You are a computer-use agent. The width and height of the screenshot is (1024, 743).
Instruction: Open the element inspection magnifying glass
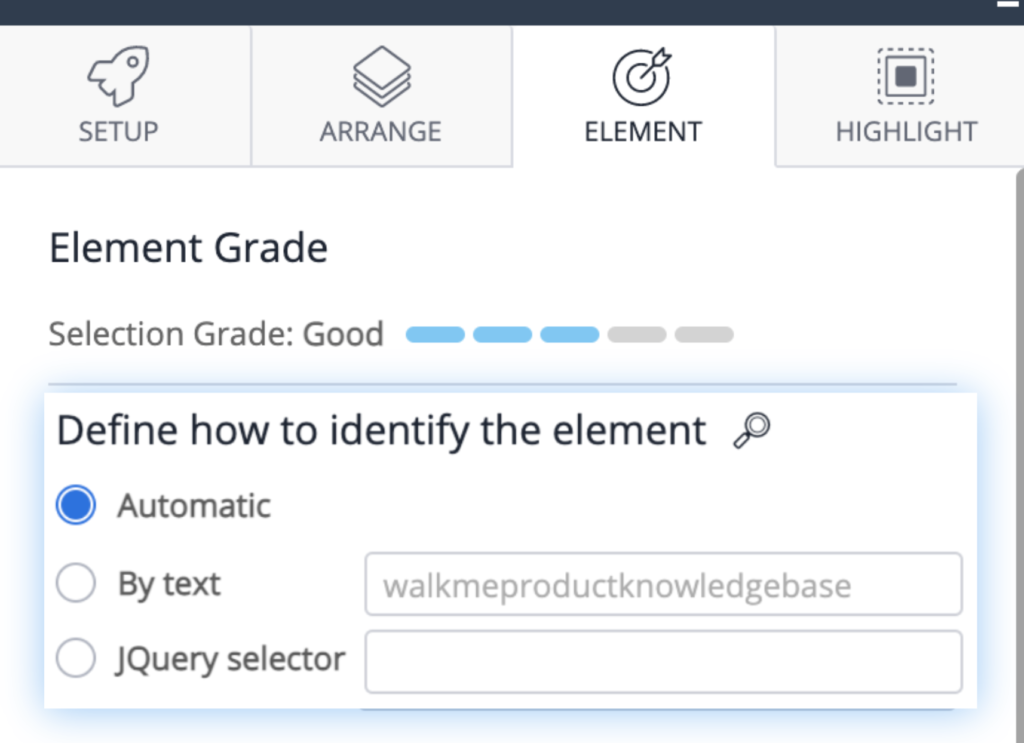point(753,430)
